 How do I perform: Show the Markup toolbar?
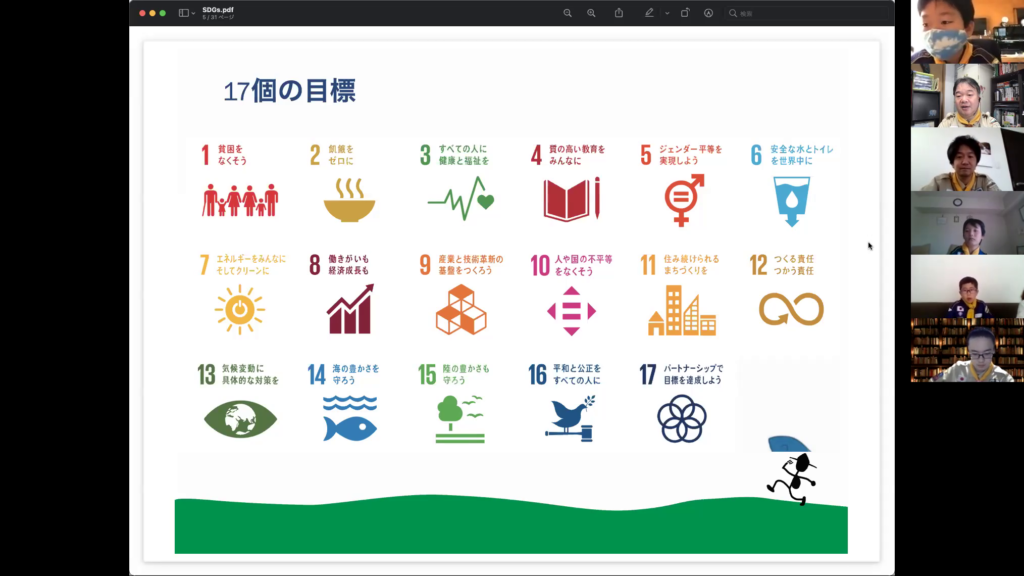tap(709, 13)
